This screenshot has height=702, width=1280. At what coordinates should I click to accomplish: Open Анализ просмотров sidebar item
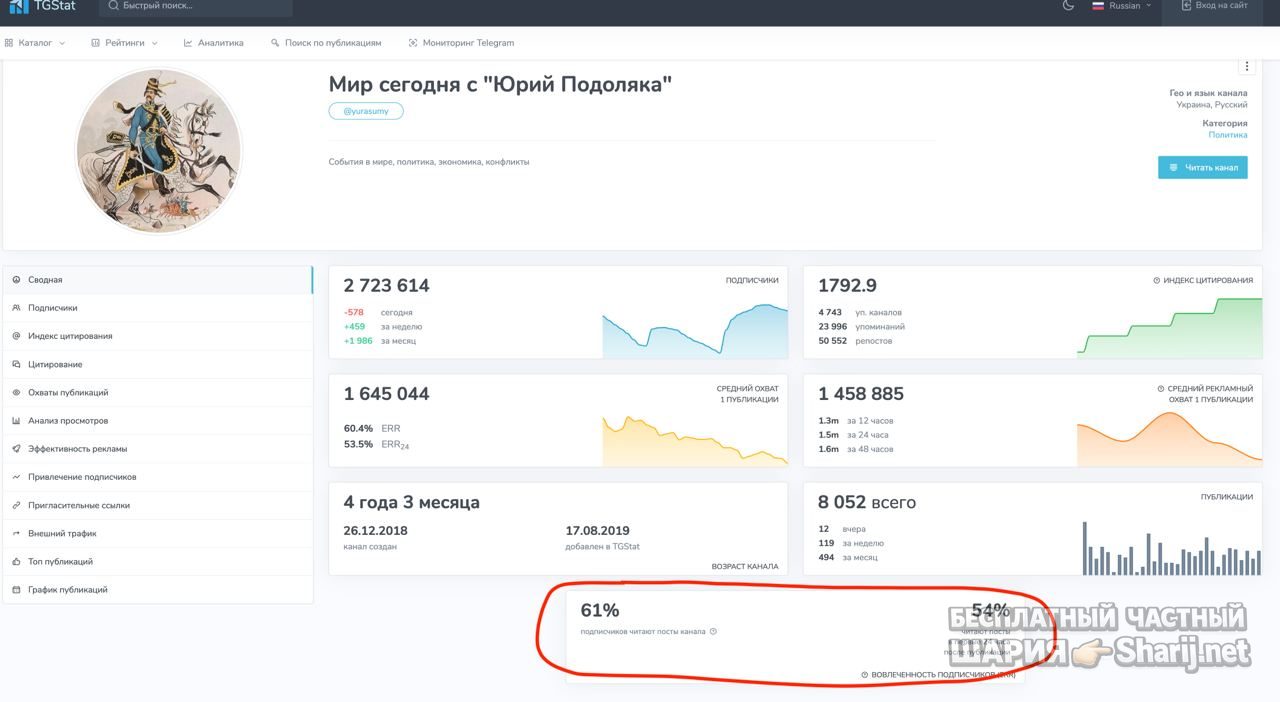157,421
